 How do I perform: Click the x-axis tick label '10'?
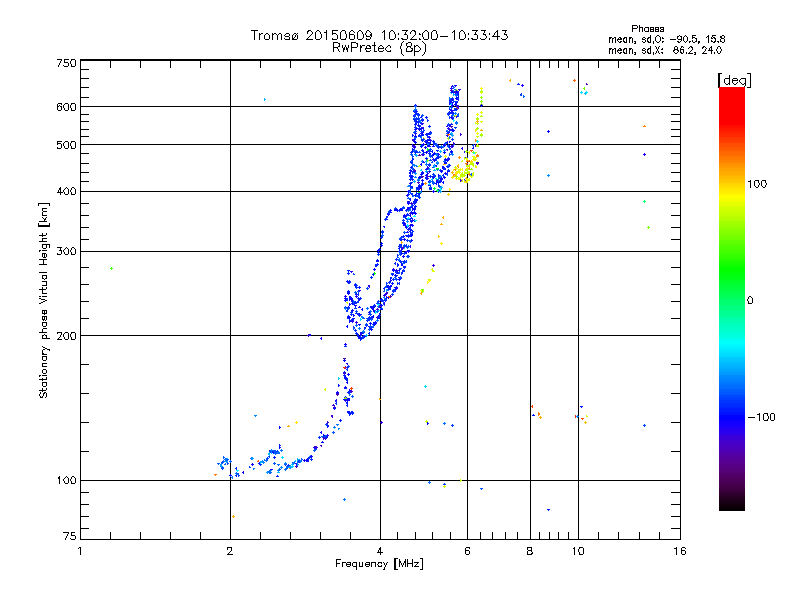578,551
